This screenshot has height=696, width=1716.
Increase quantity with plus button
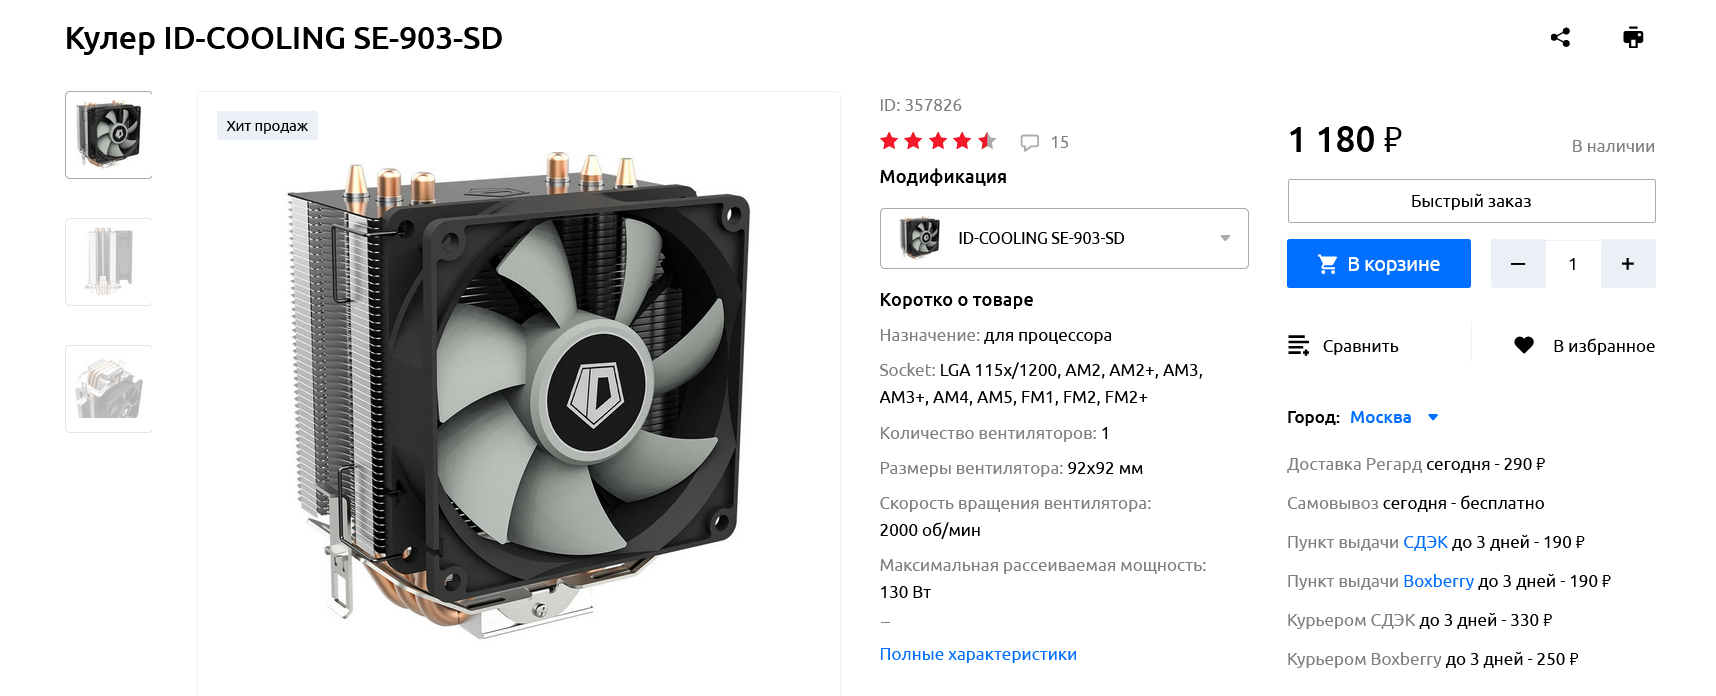click(x=1628, y=264)
